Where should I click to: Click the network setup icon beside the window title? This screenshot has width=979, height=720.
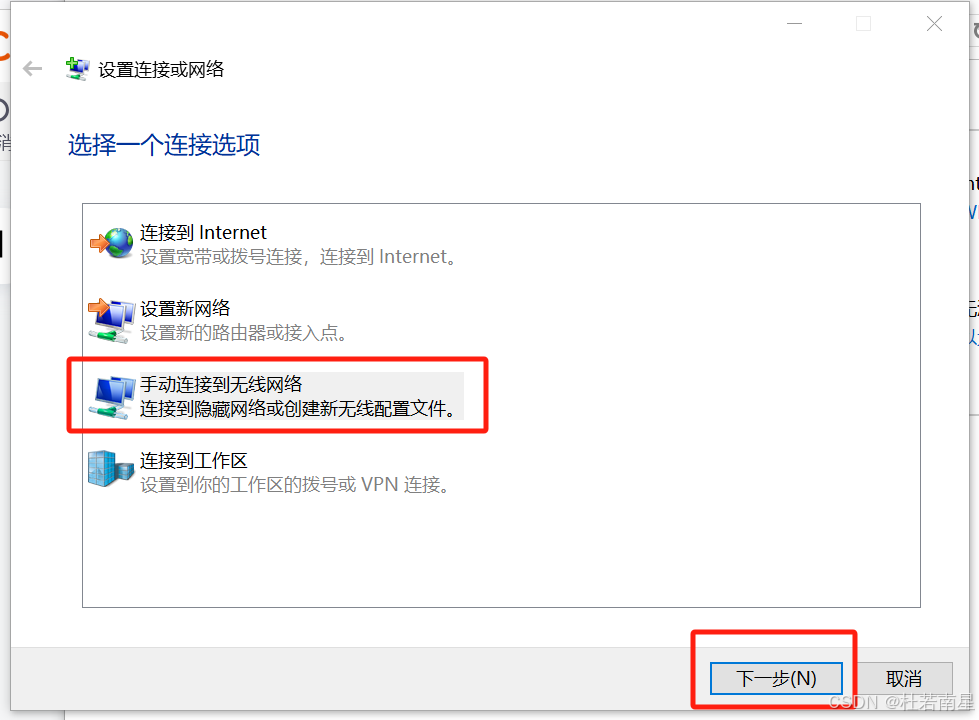pos(77,69)
